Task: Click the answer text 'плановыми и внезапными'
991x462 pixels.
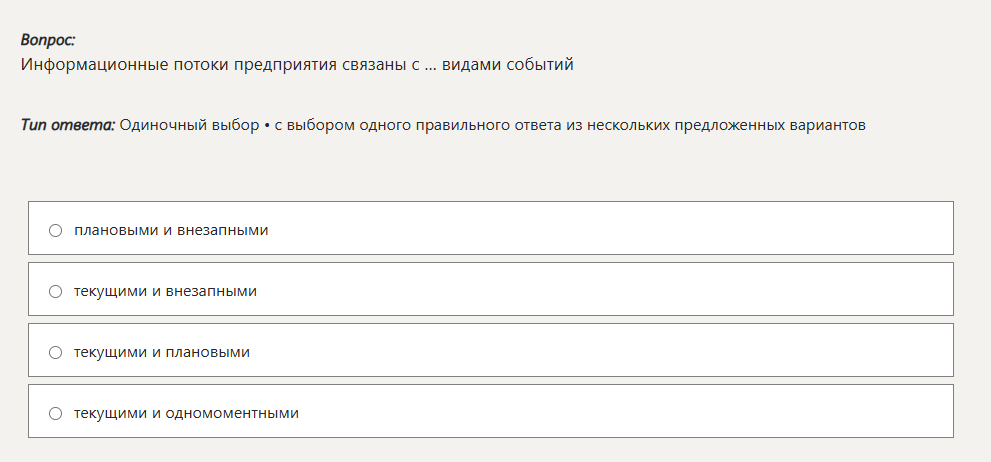Action: [x=171, y=230]
